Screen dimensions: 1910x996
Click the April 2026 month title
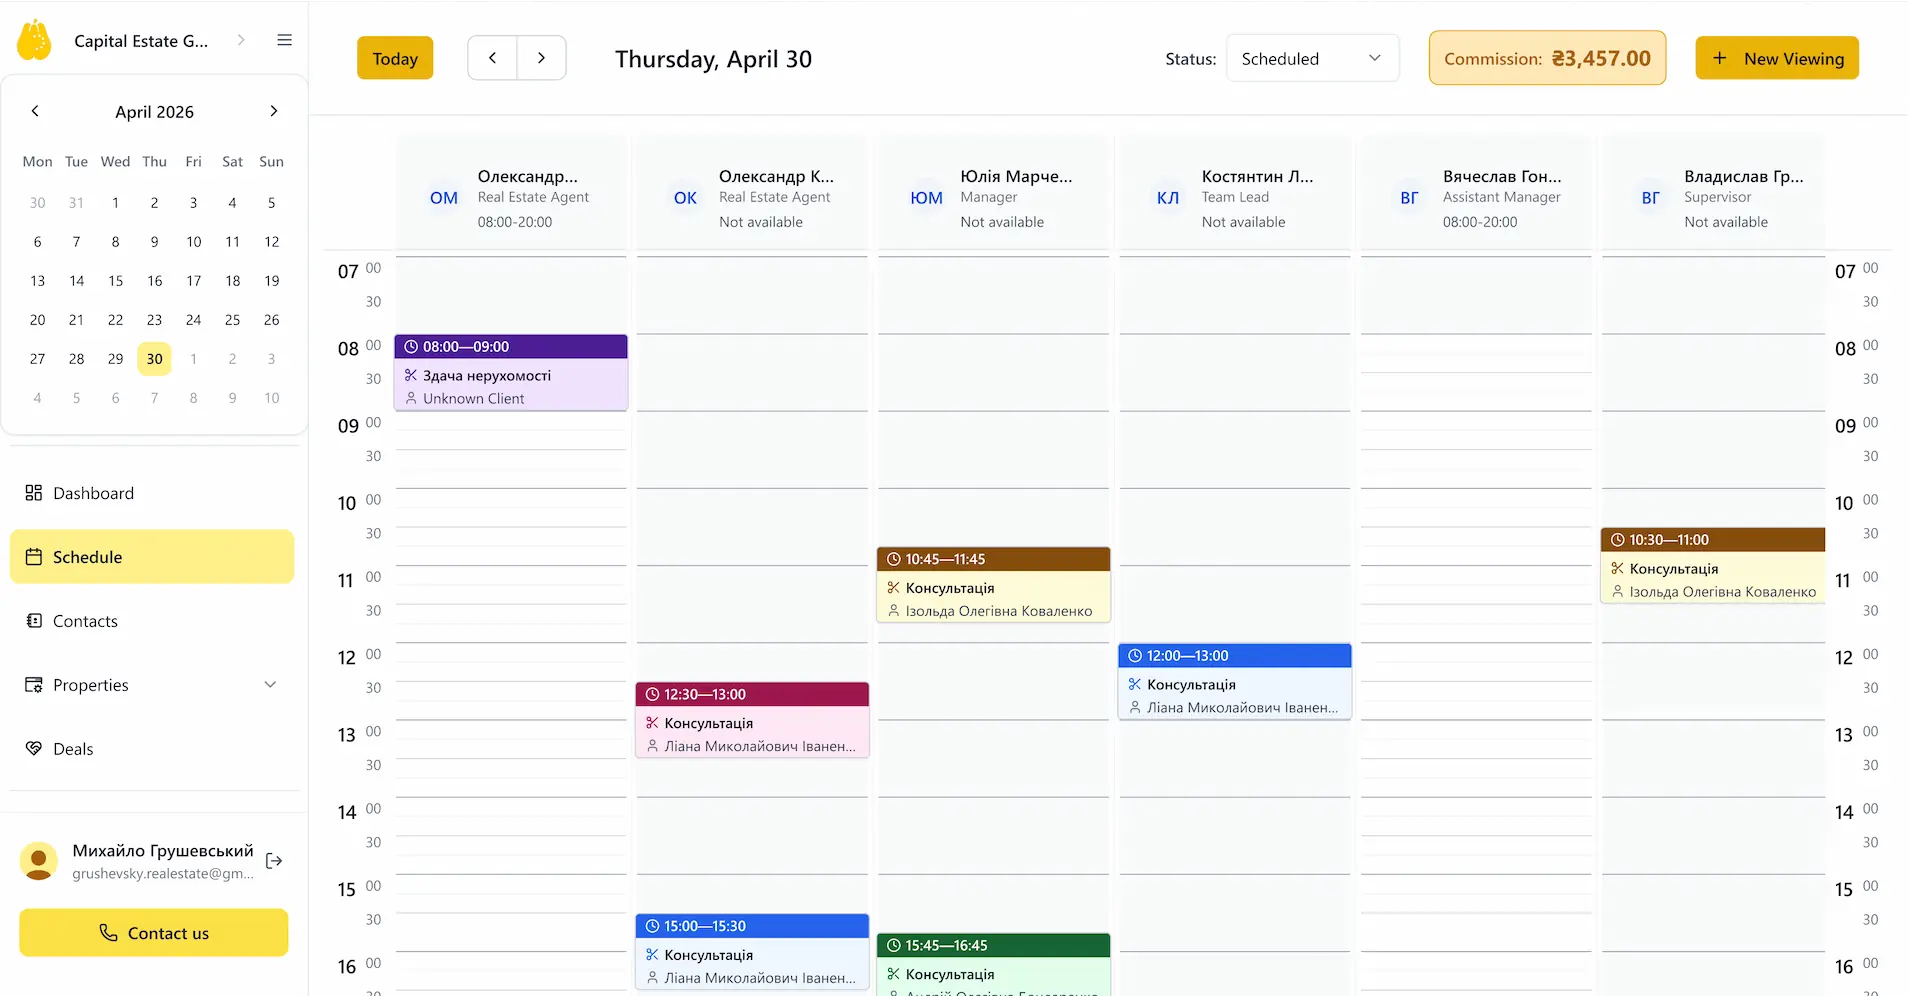(154, 112)
